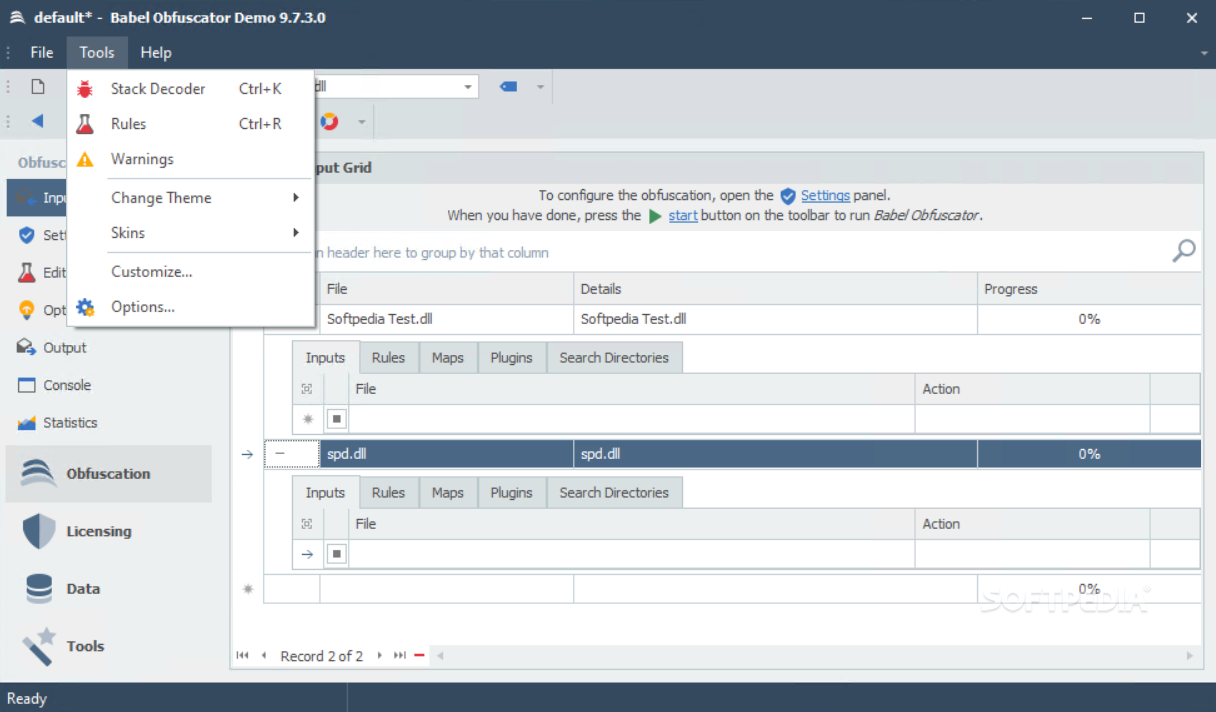
Task: Switch to Maps tab under spd.dll
Action: tap(448, 493)
